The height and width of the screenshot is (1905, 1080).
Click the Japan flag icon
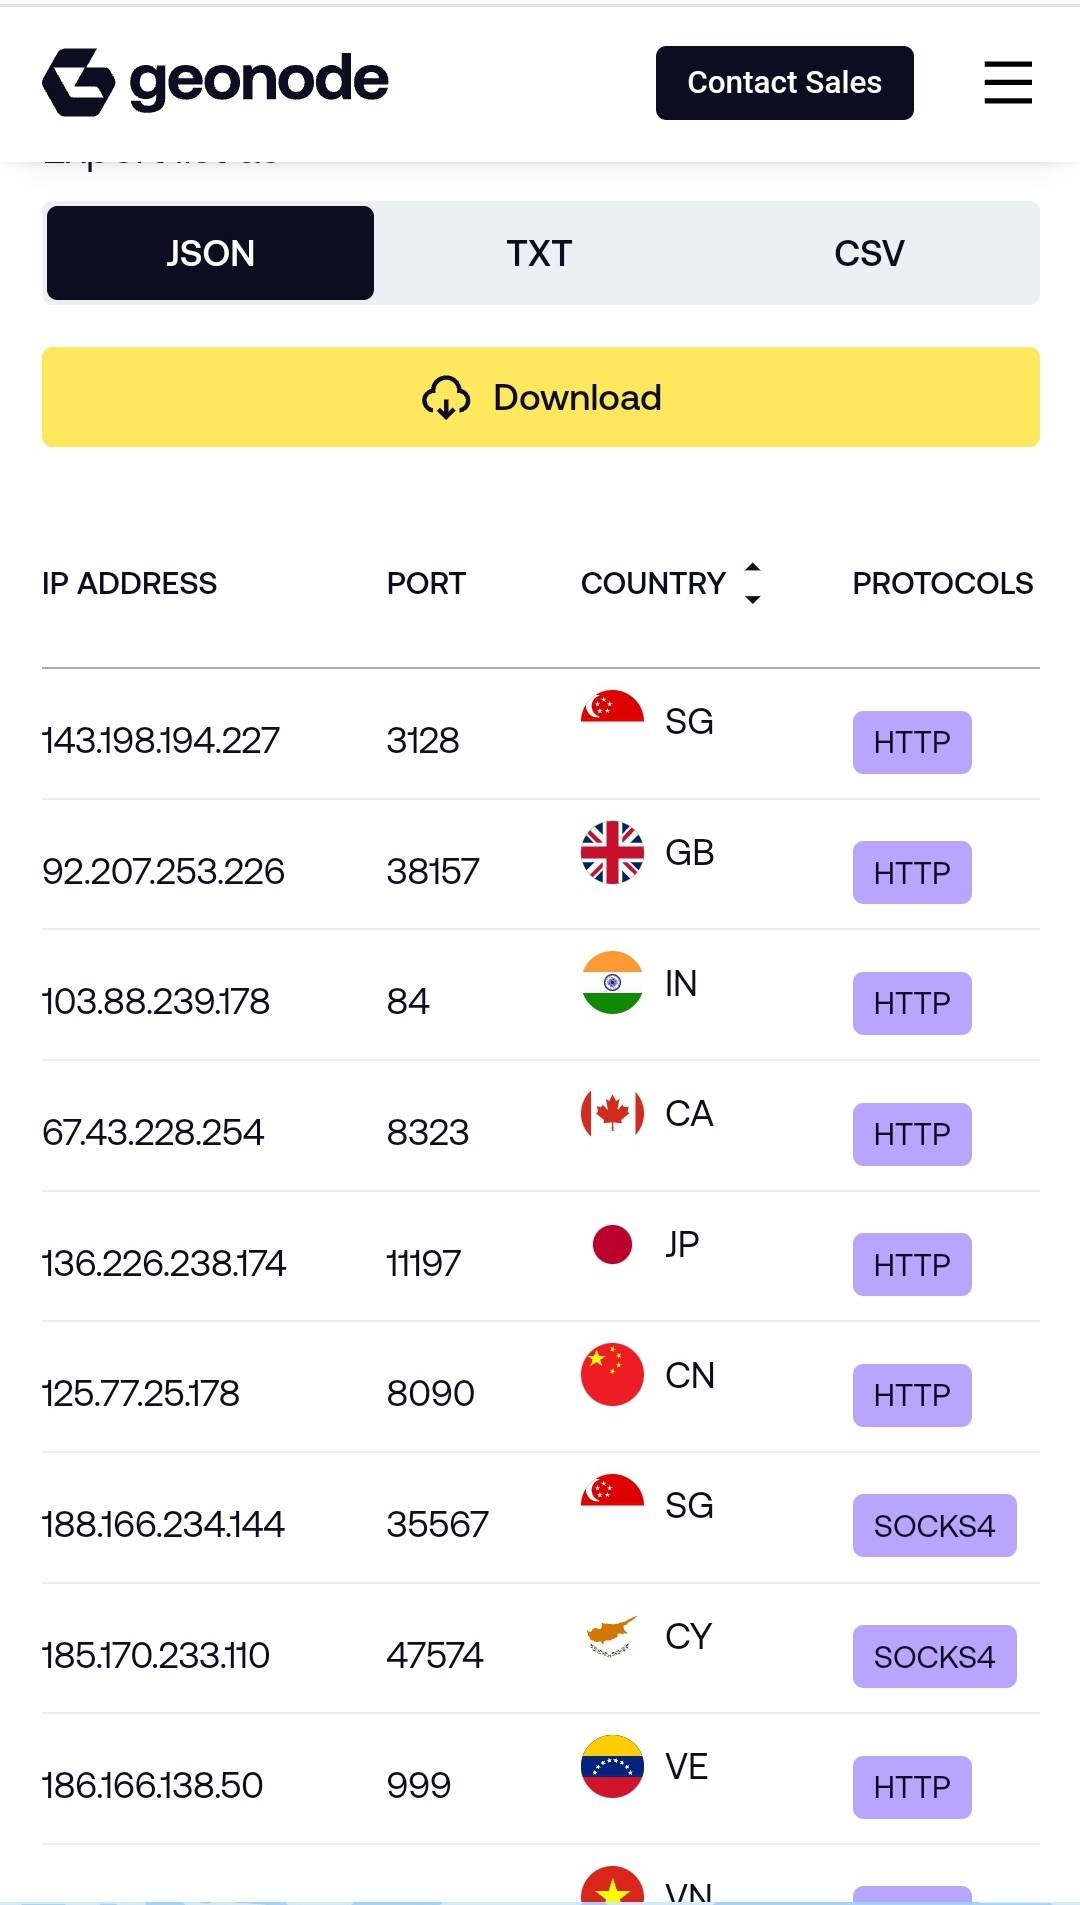[x=612, y=1244]
